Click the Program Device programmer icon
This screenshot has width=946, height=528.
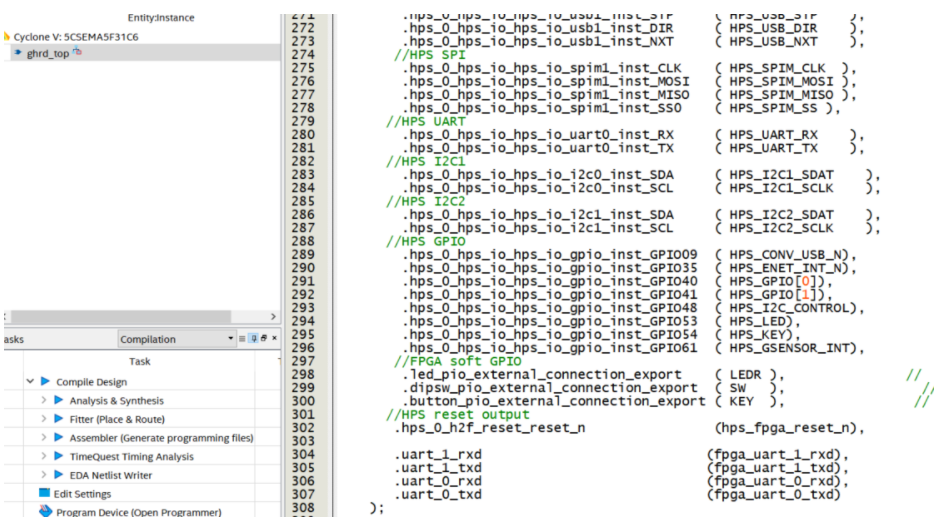45,511
